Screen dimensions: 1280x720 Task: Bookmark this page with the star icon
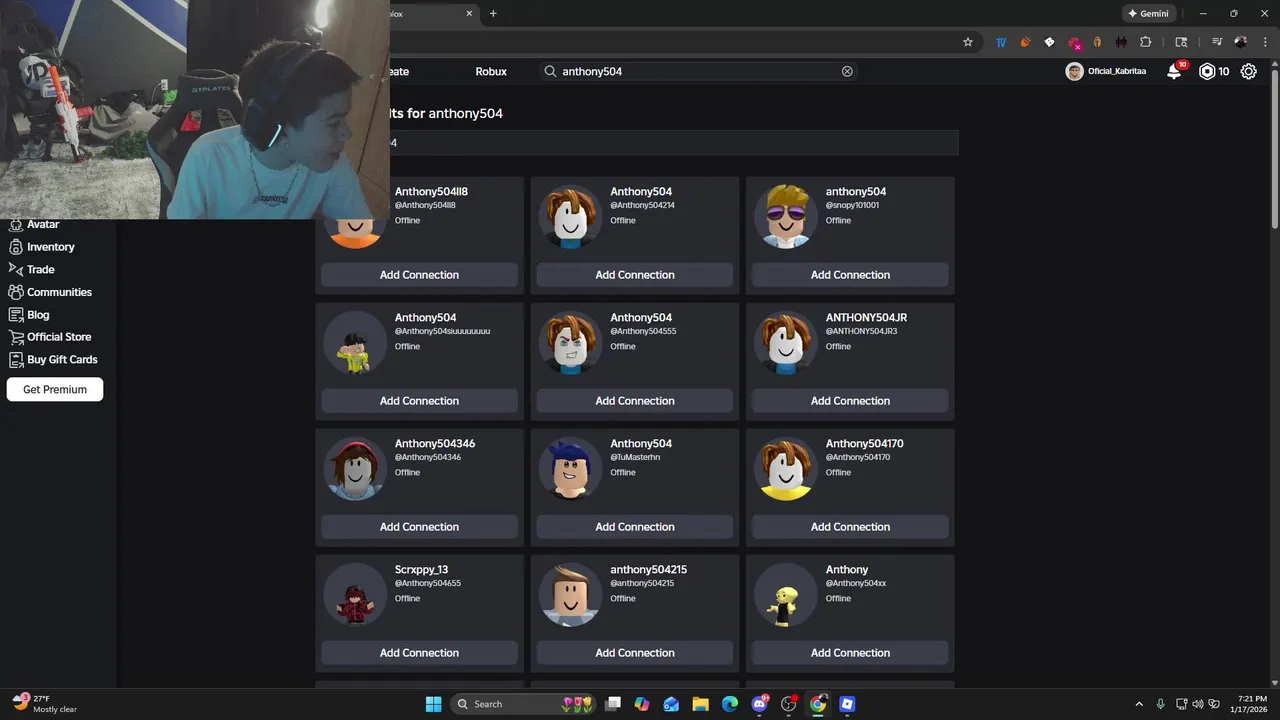968,42
